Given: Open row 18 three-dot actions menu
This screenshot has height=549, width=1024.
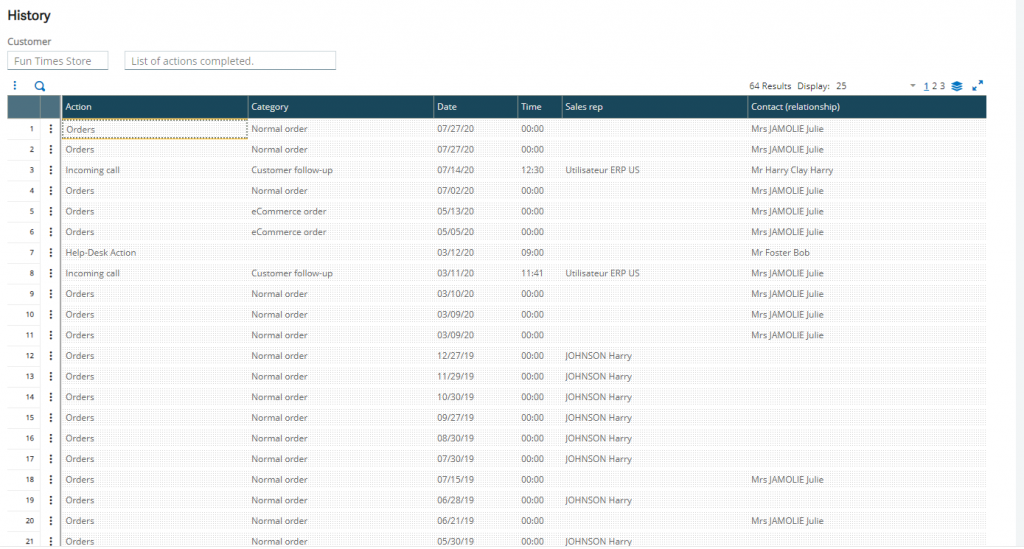Looking at the screenshot, I should pyautogui.click(x=51, y=480).
